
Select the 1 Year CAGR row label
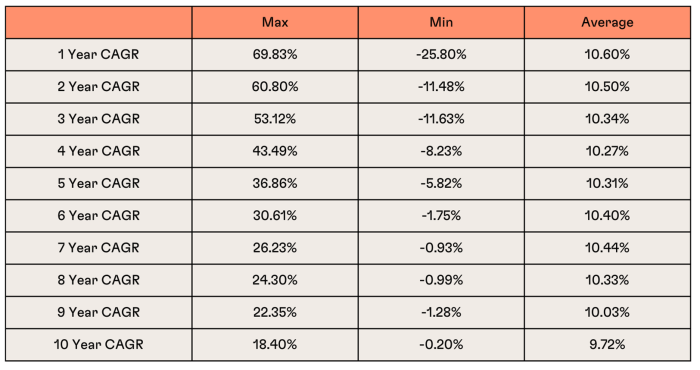tap(99, 54)
